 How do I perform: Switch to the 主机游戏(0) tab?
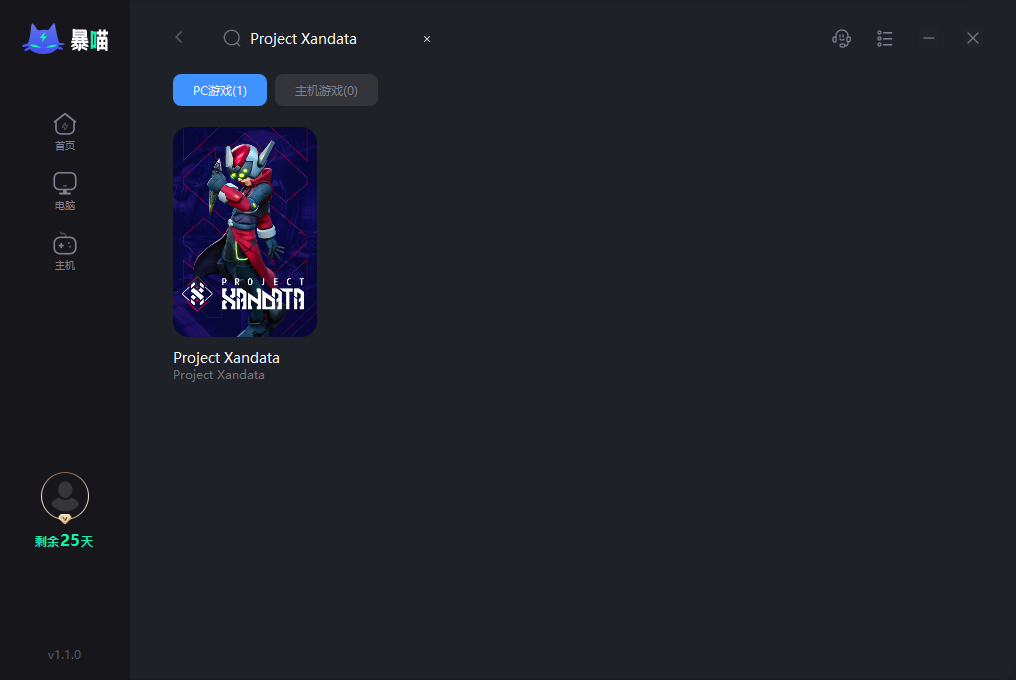pyautogui.click(x=327, y=90)
